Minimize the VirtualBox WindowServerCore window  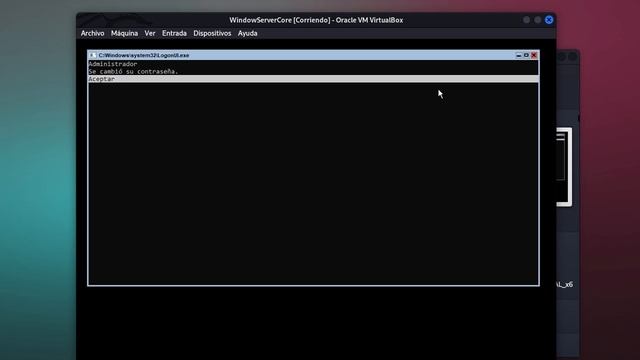527,20
